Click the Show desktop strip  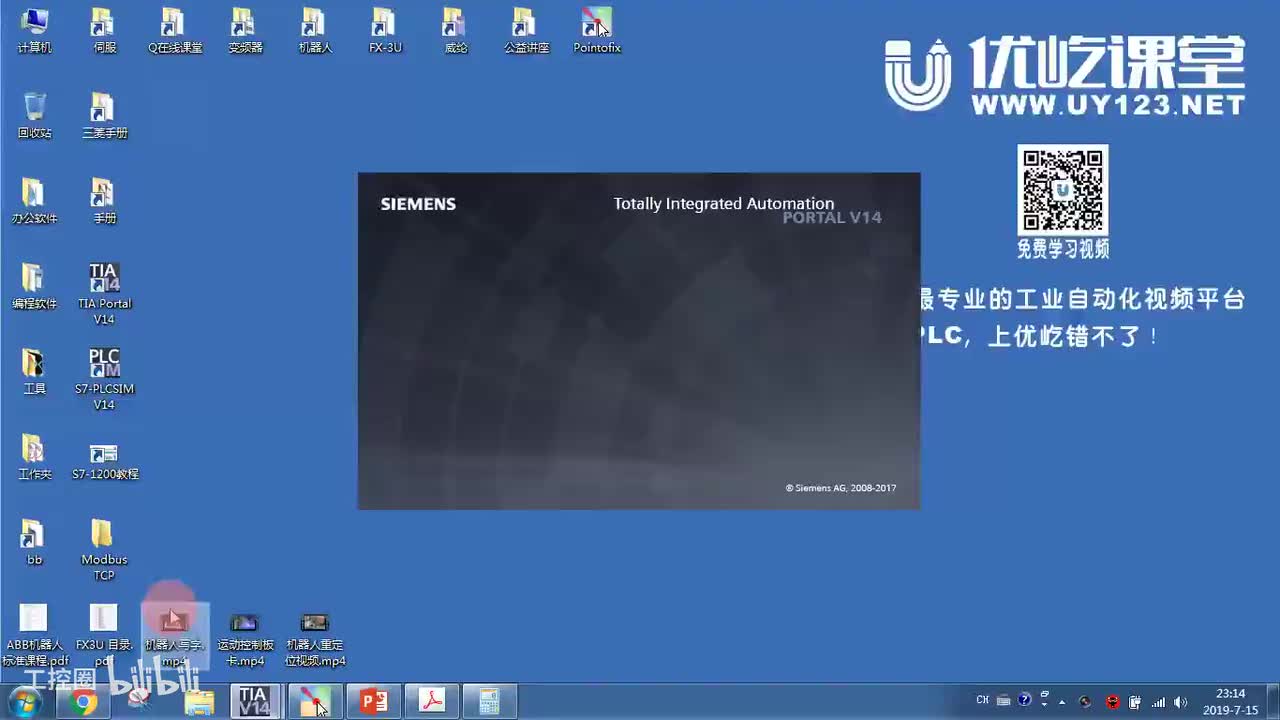pos(1272,702)
